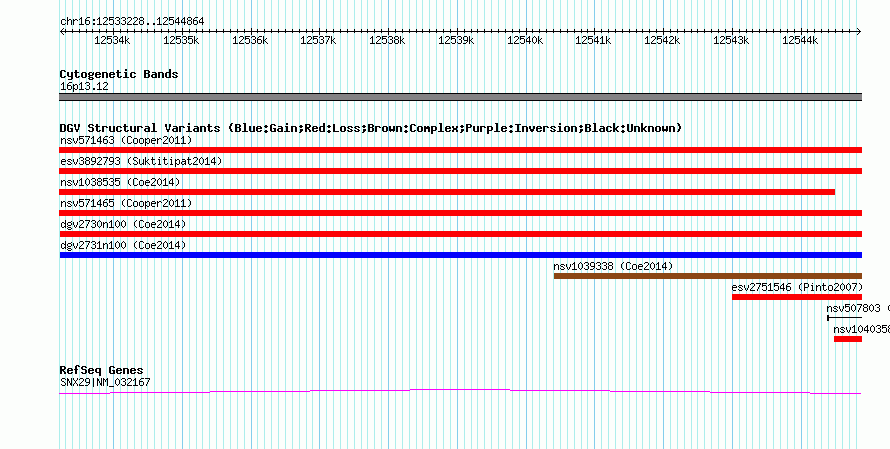890x449 pixels.
Task: Click the 12538k ruler tick label
Action: 387,40
